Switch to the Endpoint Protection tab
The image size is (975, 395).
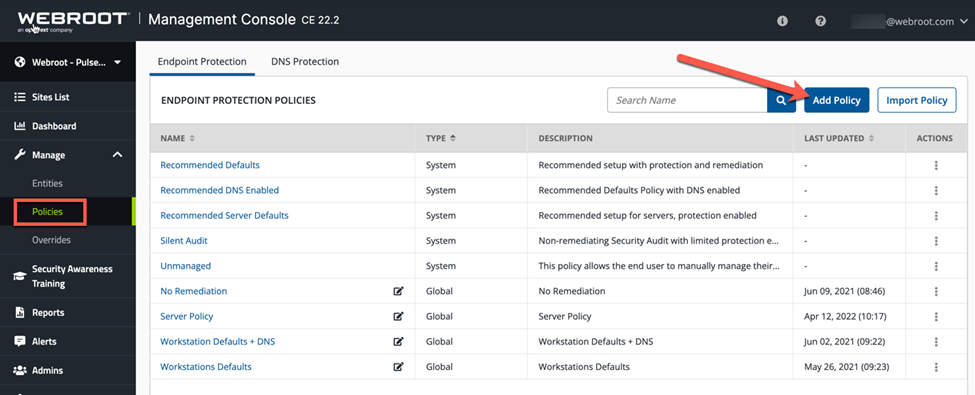pyautogui.click(x=202, y=62)
